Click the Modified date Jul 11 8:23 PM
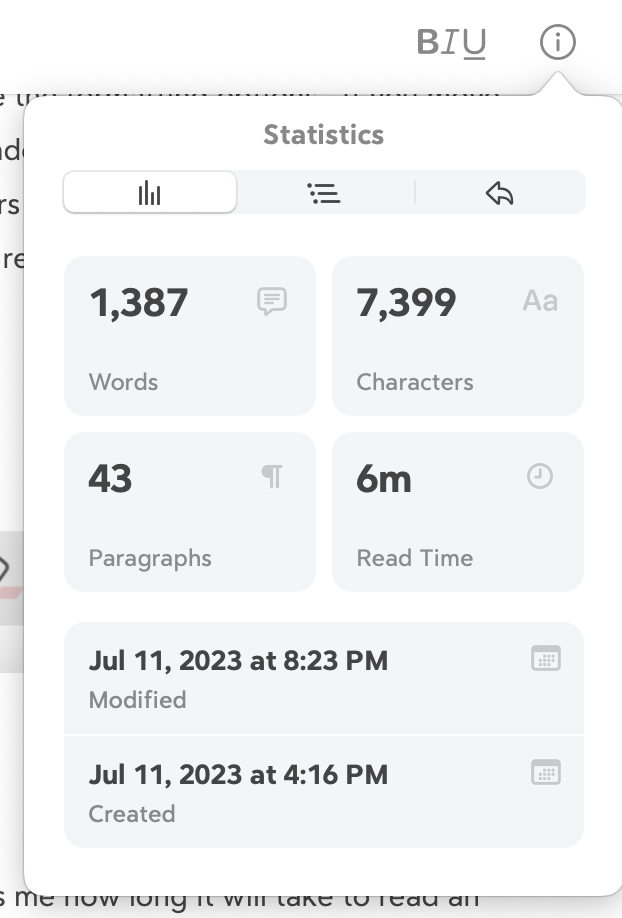The width and height of the screenshot is (622, 918). 238,660
